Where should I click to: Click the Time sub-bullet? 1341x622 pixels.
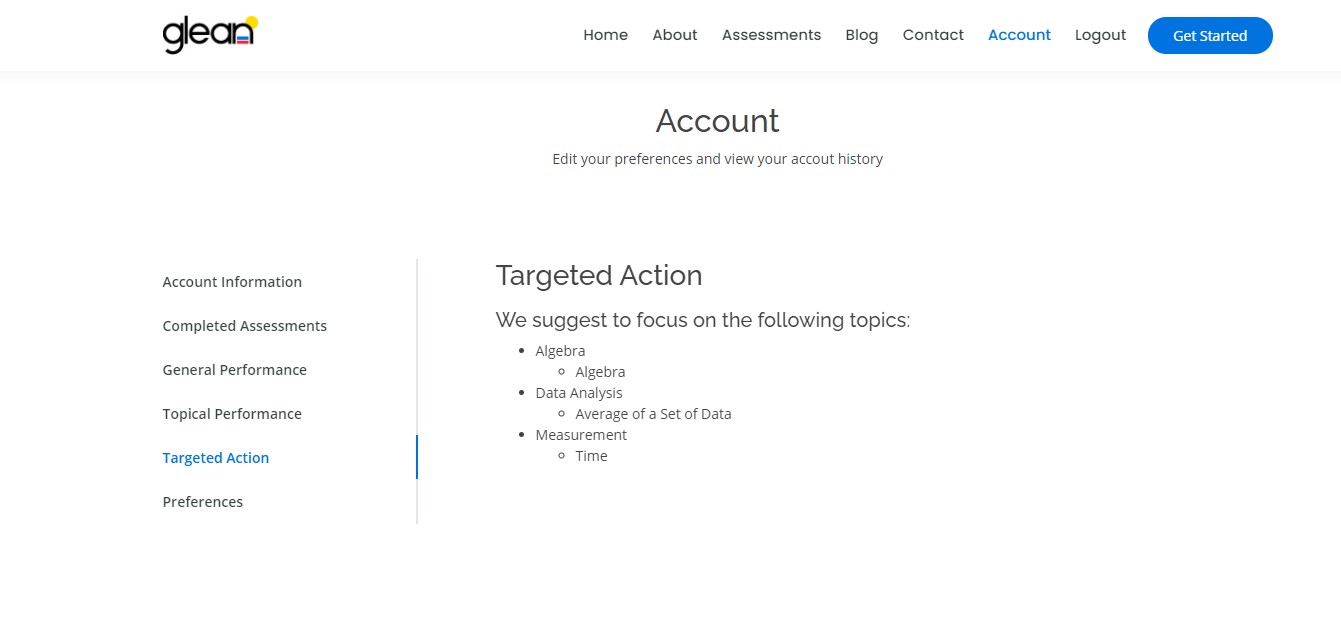coord(591,456)
